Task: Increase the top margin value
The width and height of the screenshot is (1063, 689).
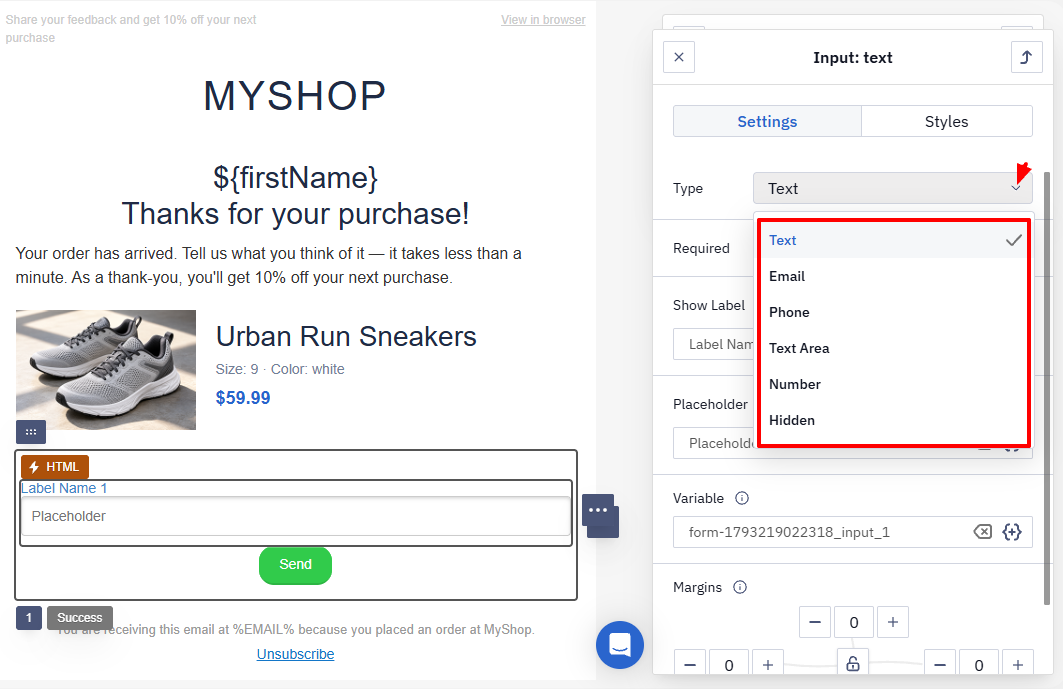Action: [893, 622]
